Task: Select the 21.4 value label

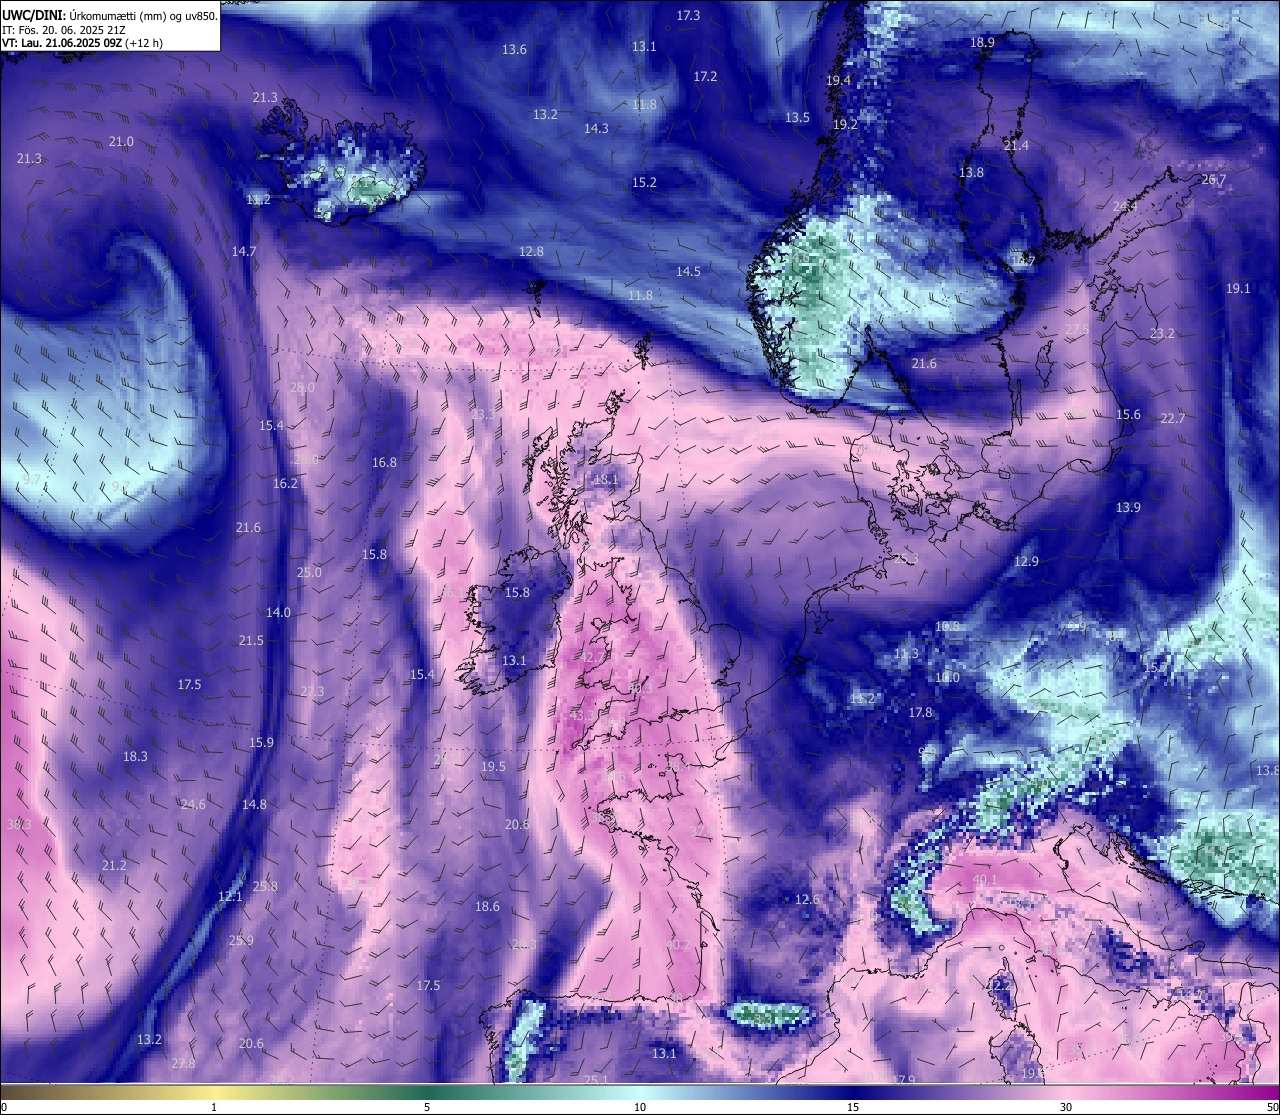Action: [1015, 146]
